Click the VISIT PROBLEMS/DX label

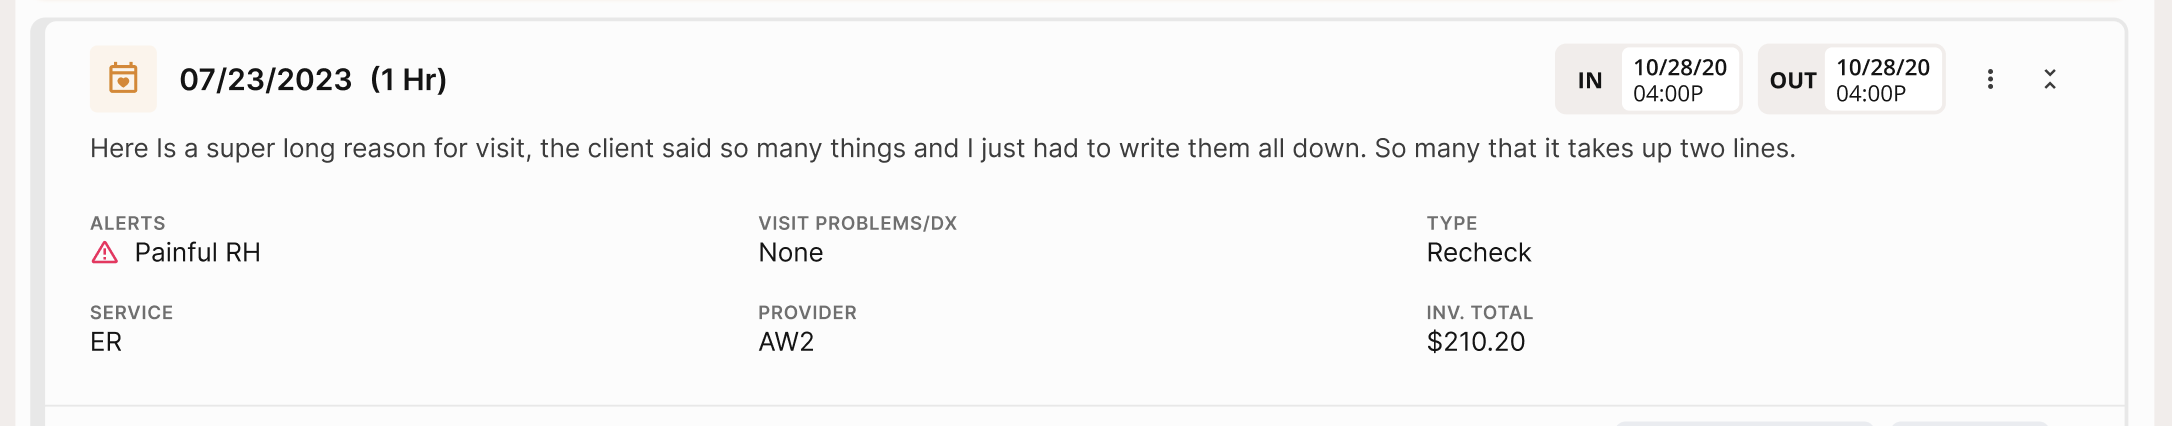tap(857, 223)
